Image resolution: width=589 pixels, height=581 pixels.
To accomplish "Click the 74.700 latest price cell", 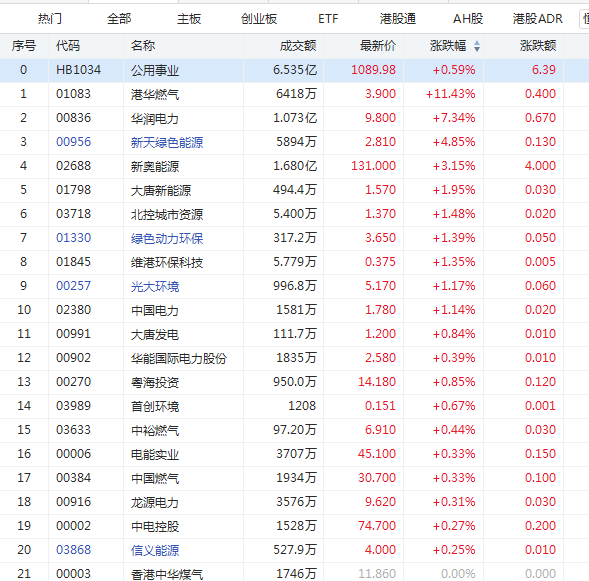I will coord(377,526).
